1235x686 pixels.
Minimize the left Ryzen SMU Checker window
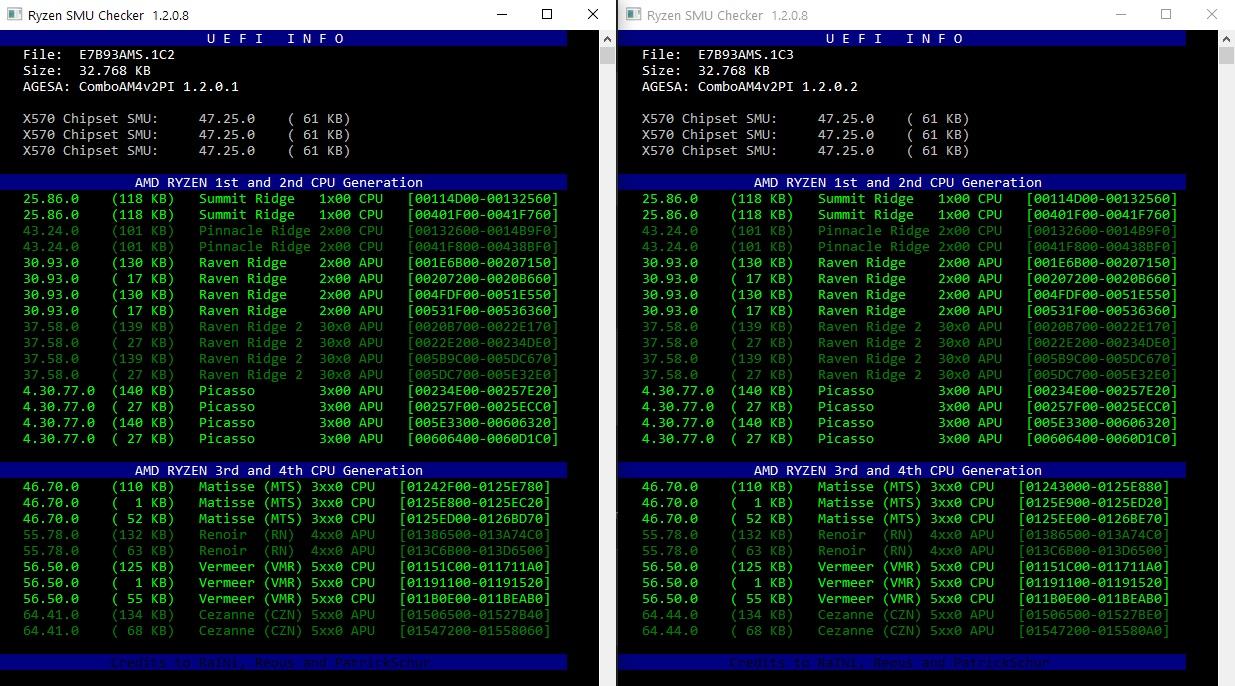click(x=501, y=15)
